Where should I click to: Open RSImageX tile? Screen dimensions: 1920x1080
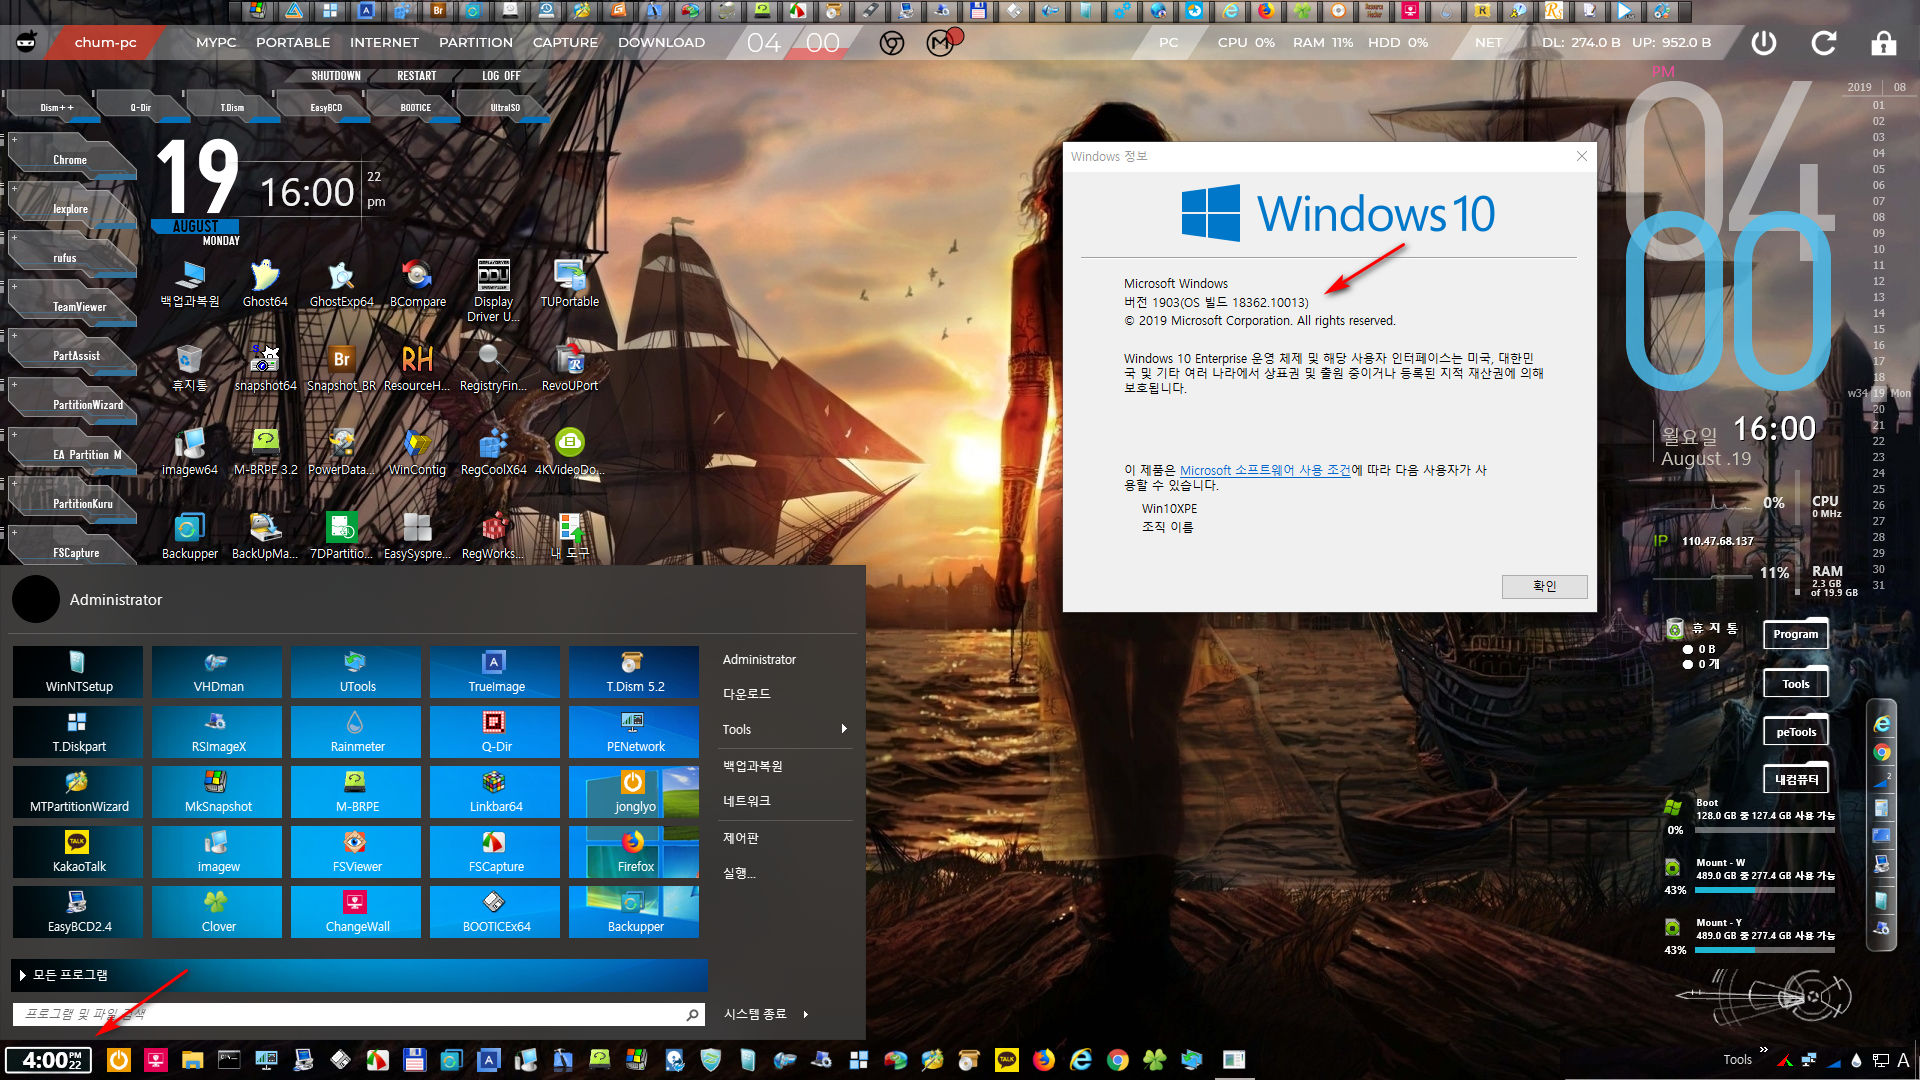(x=217, y=732)
